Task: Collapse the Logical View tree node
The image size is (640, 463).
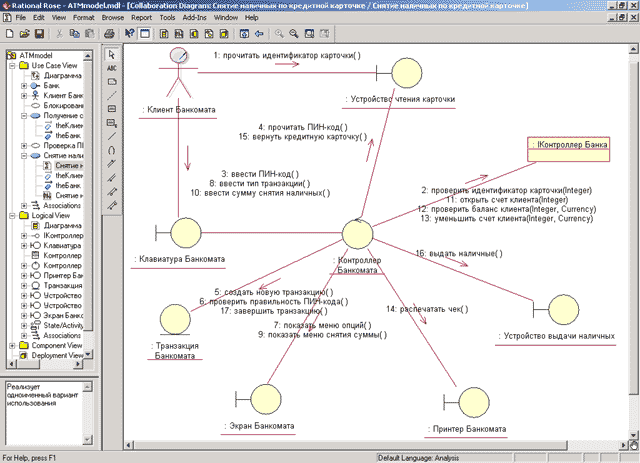Action: pos(10,215)
